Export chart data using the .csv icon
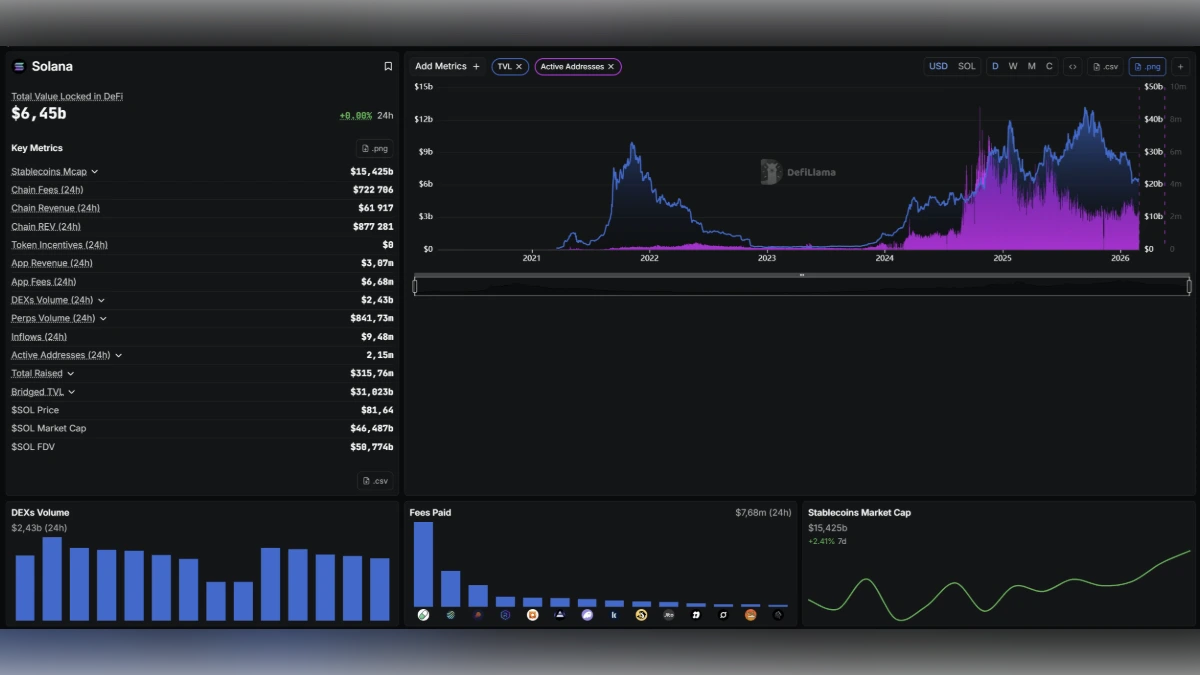The width and height of the screenshot is (1200, 675). pyautogui.click(x=1105, y=66)
